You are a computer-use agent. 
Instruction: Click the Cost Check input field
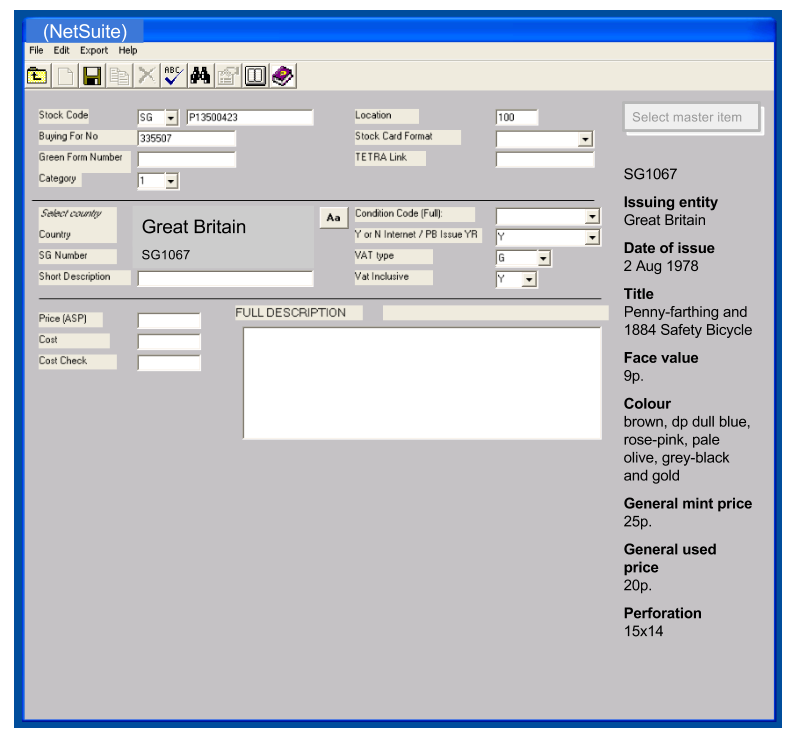click(169, 363)
